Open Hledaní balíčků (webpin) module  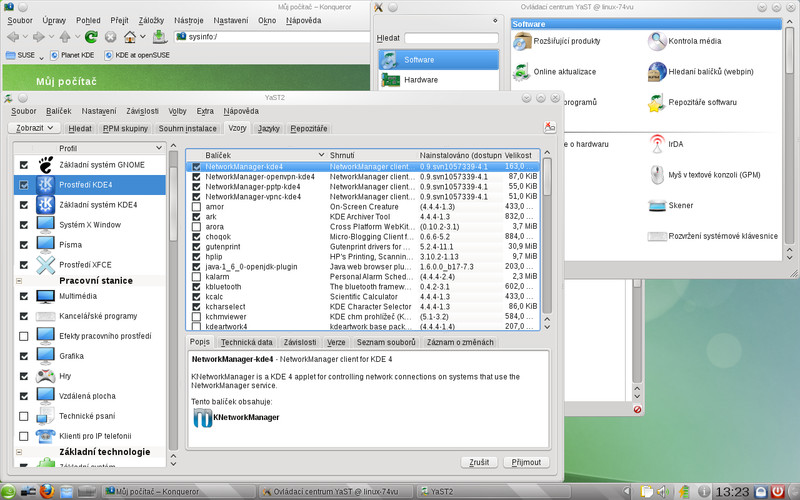701,71
